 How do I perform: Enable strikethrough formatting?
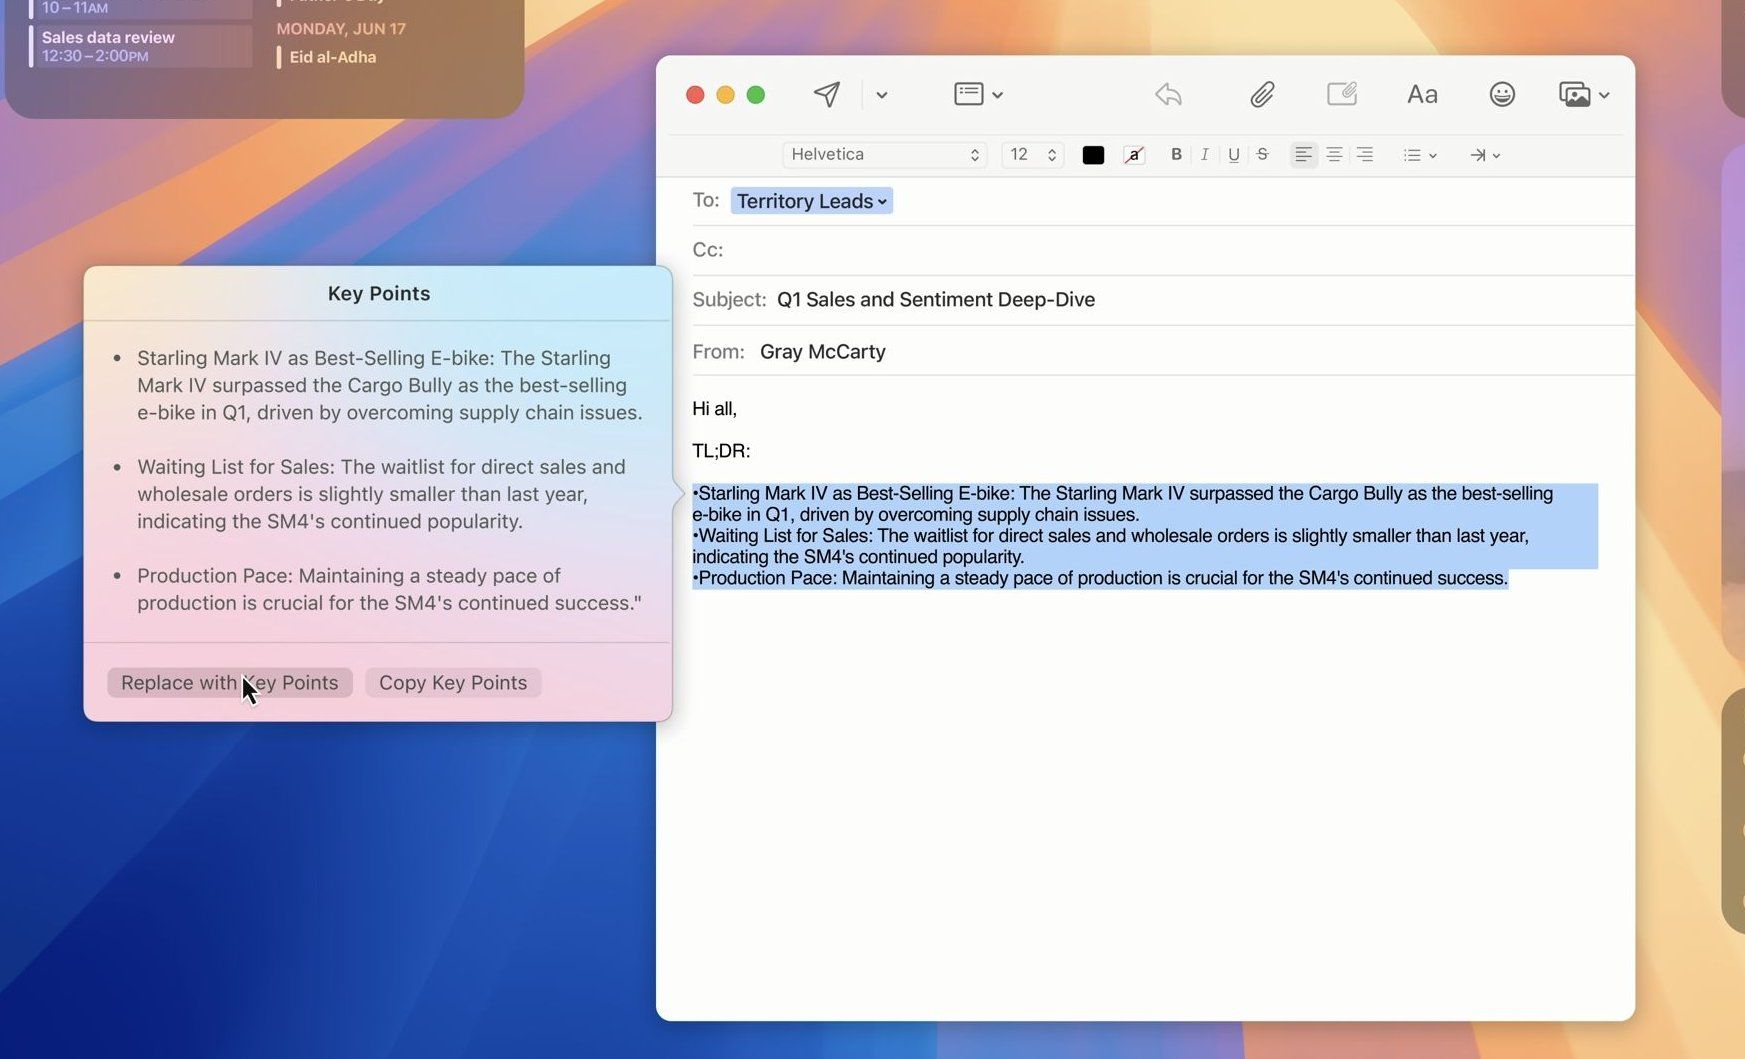1263,155
